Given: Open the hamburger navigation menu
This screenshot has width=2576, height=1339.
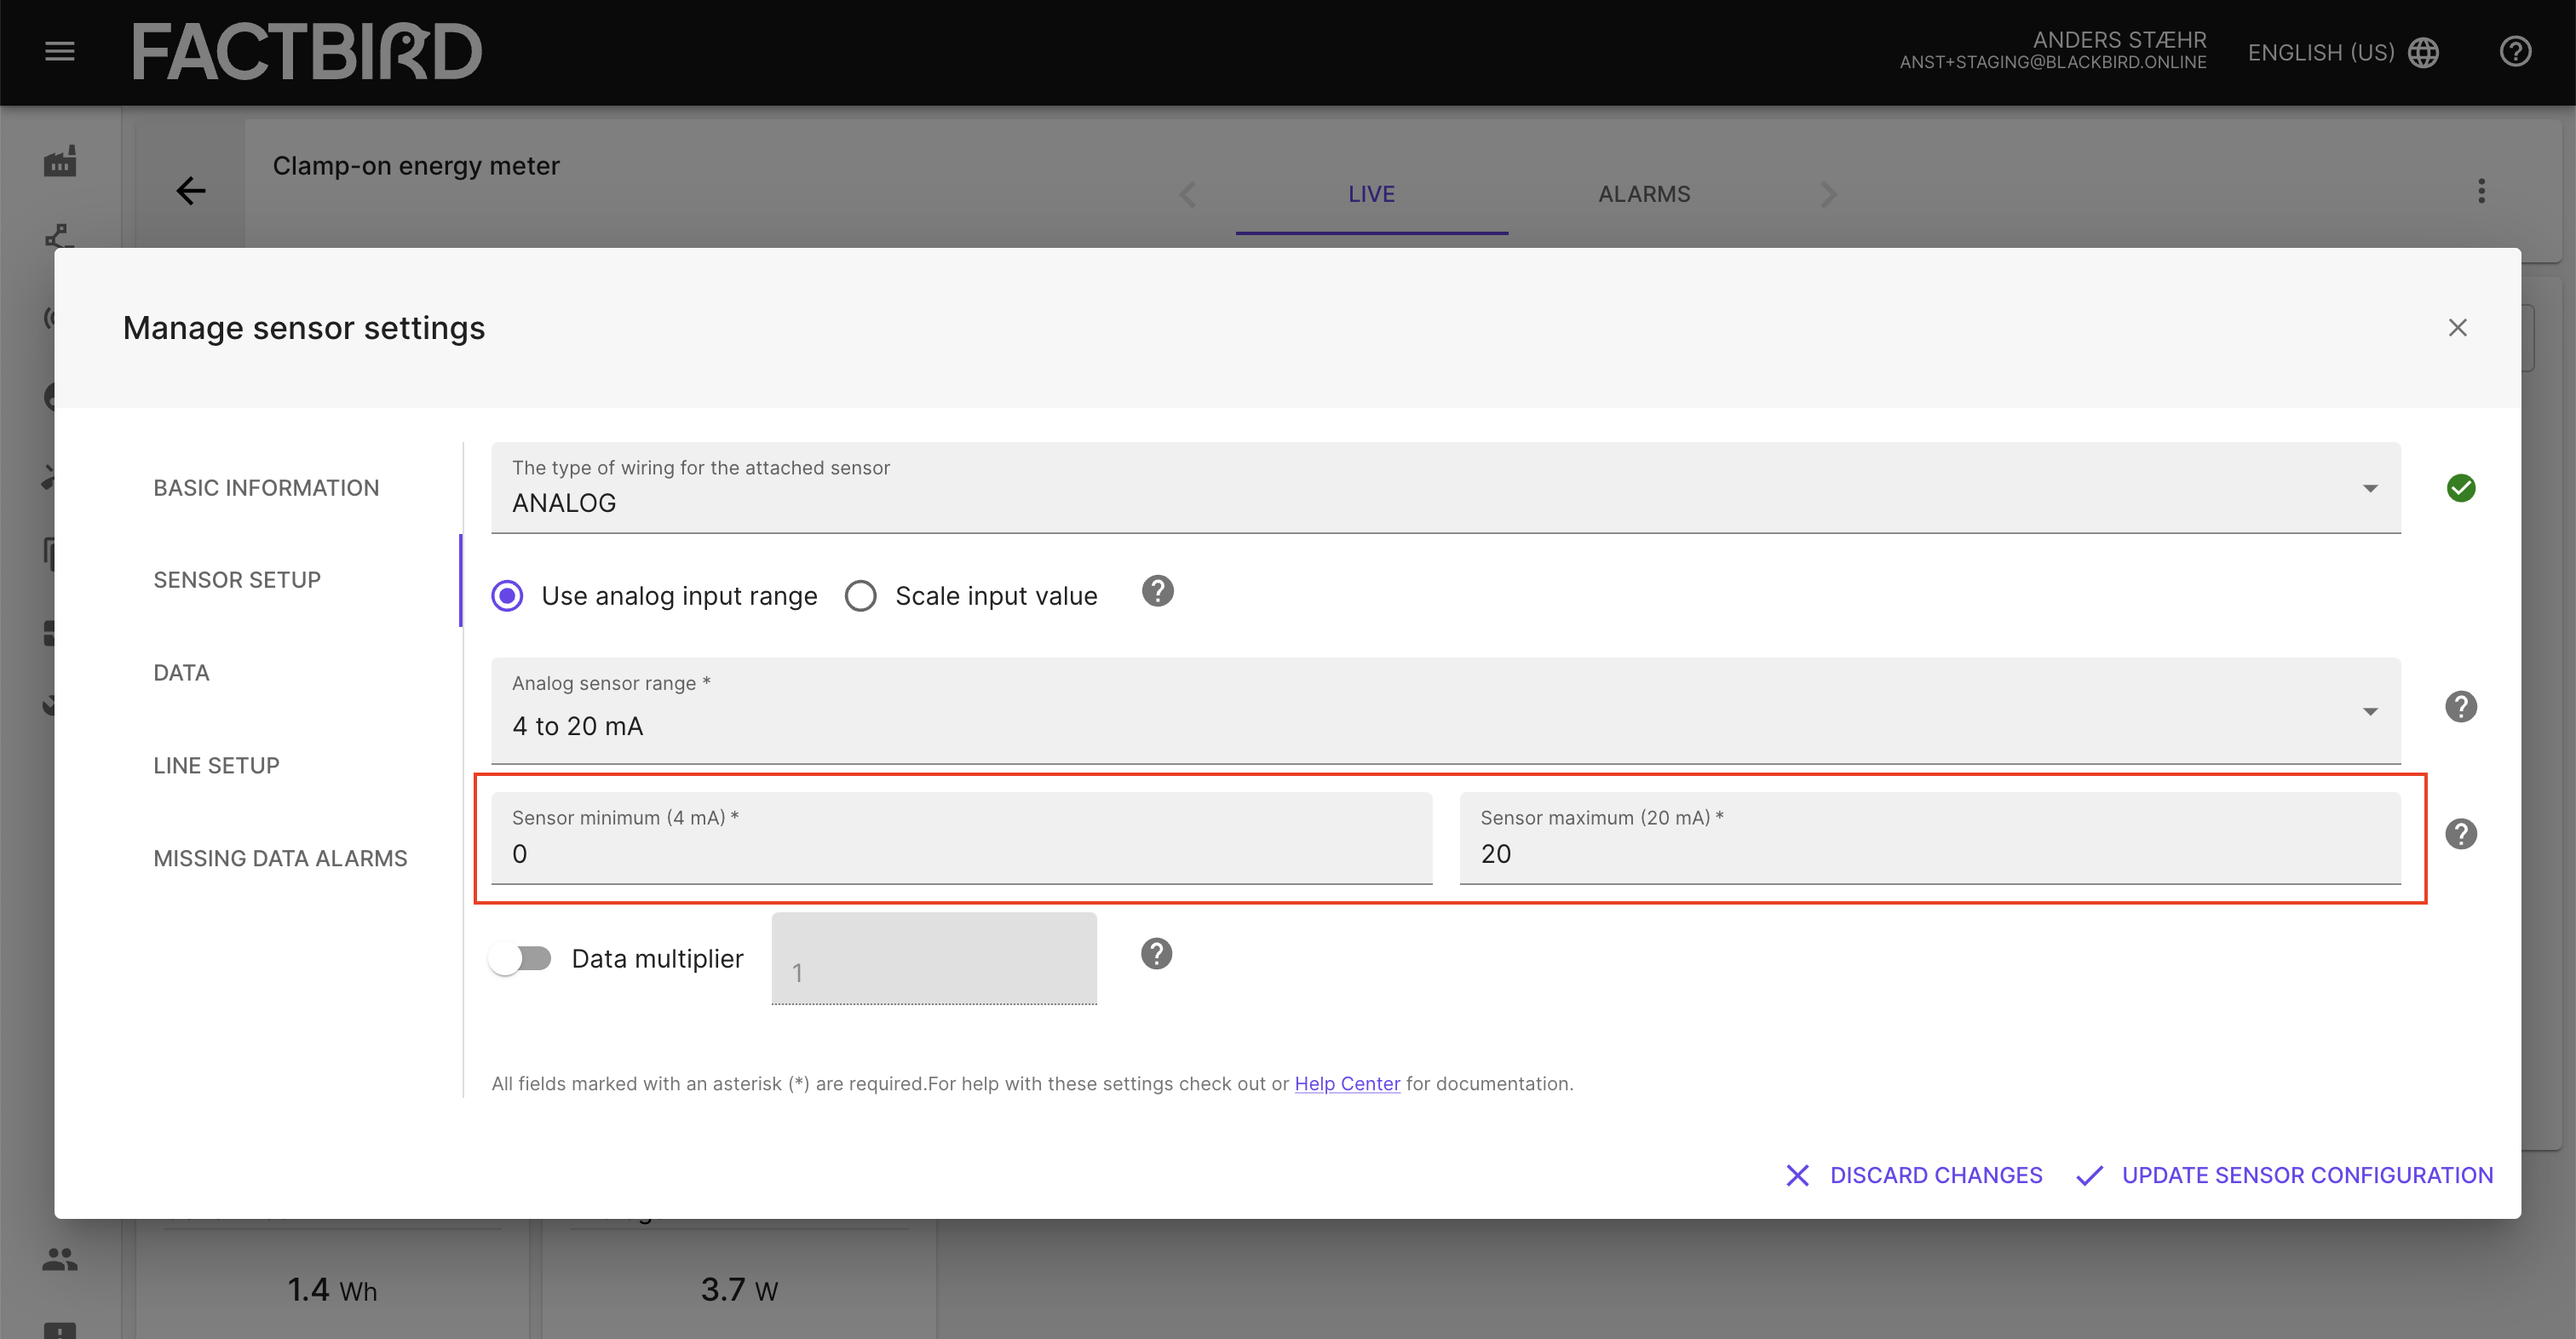Looking at the screenshot, I should [x=60, y=51].
